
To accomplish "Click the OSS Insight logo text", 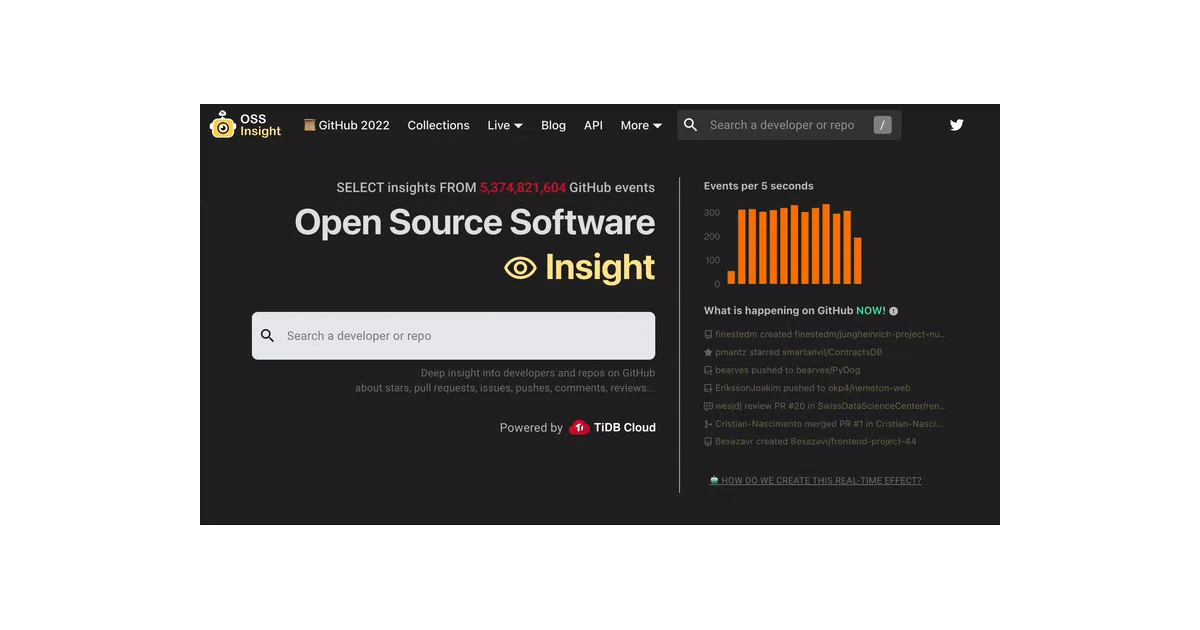I will pos(260,125).
